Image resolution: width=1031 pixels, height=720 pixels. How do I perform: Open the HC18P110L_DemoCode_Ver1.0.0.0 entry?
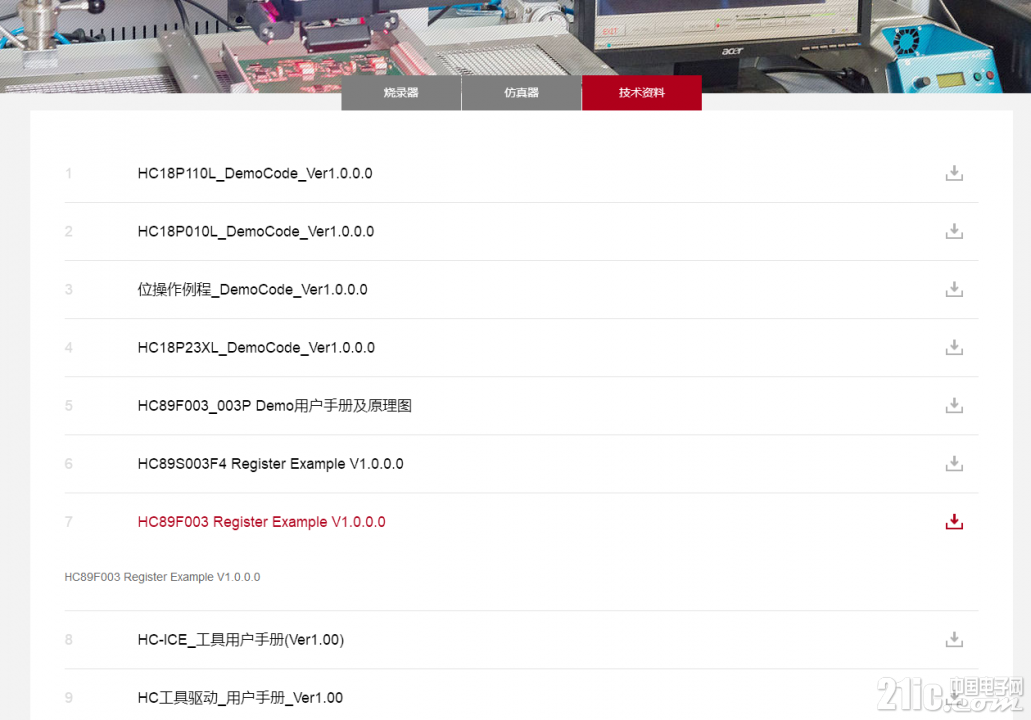tap(255, 174)
